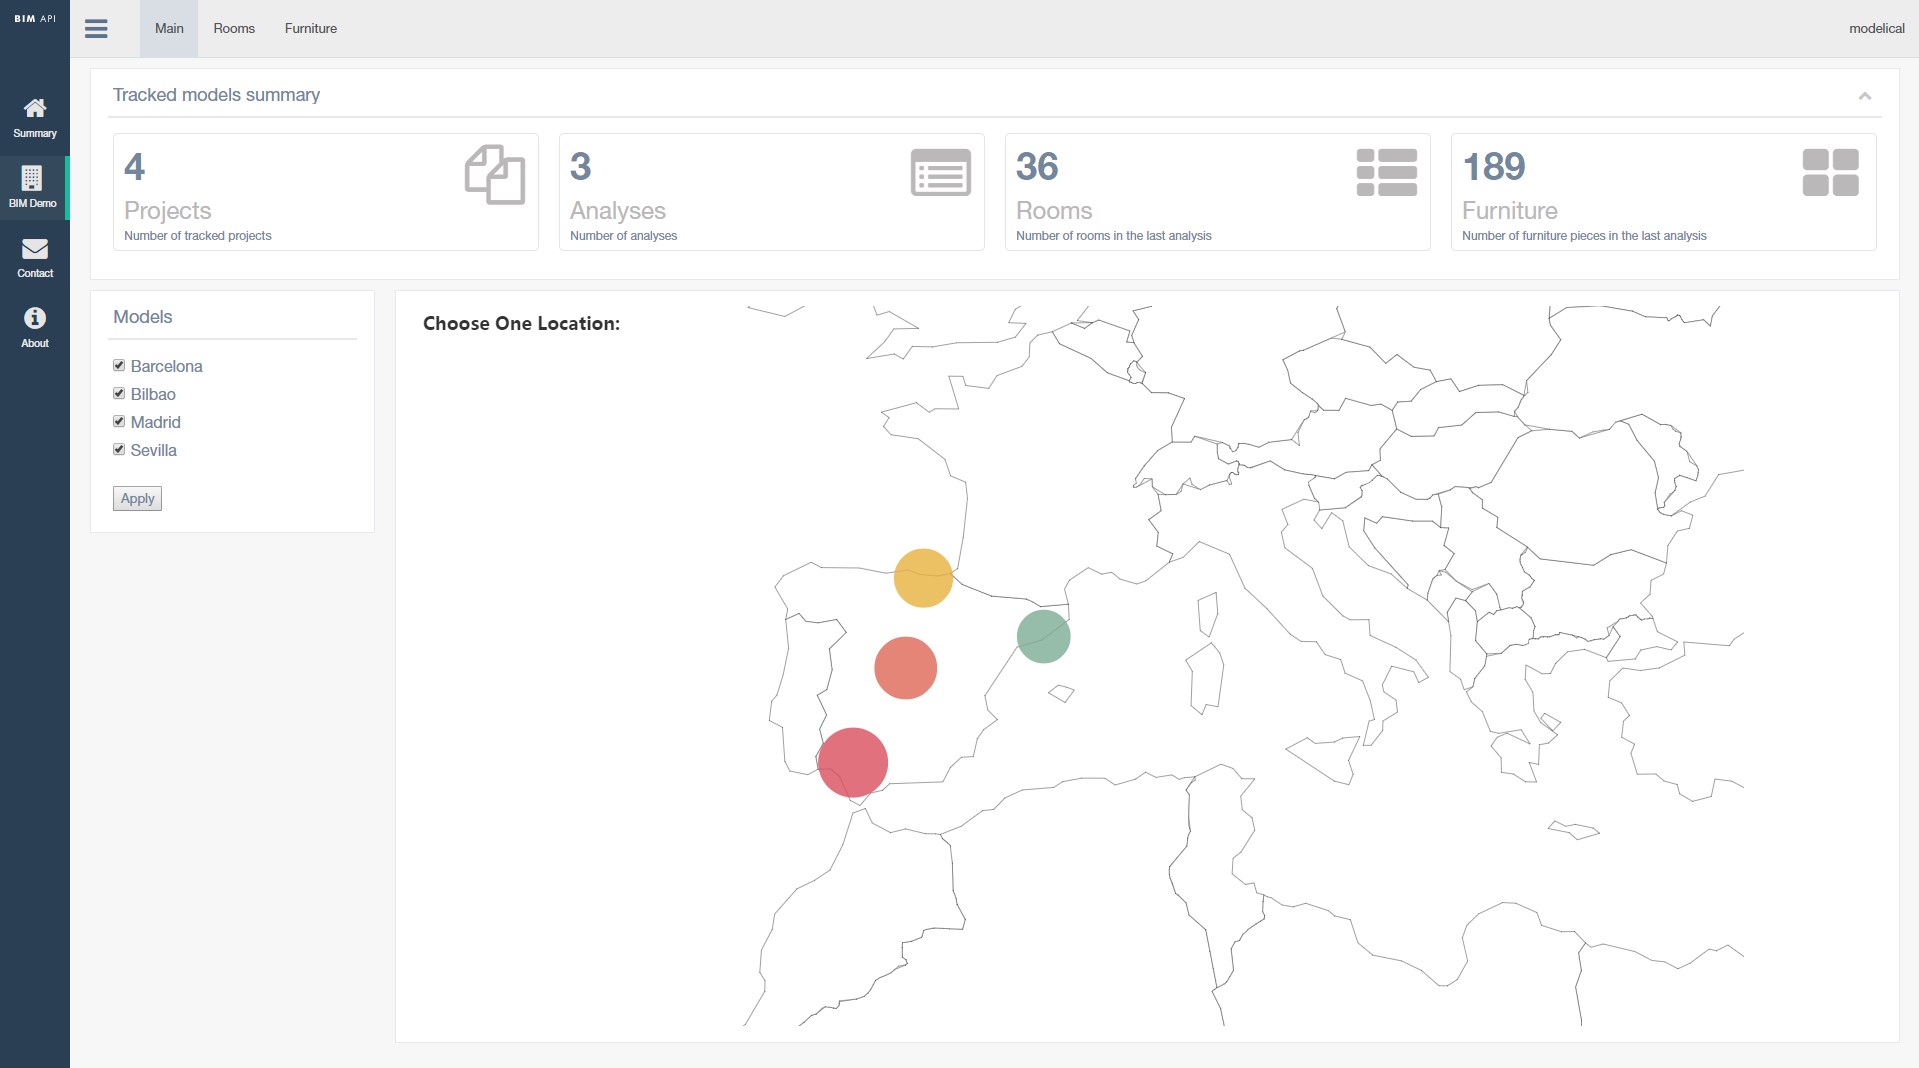Click the Rooms rows icon
Viewport: 1919px width, 1068px height.
pos(1387,173)
